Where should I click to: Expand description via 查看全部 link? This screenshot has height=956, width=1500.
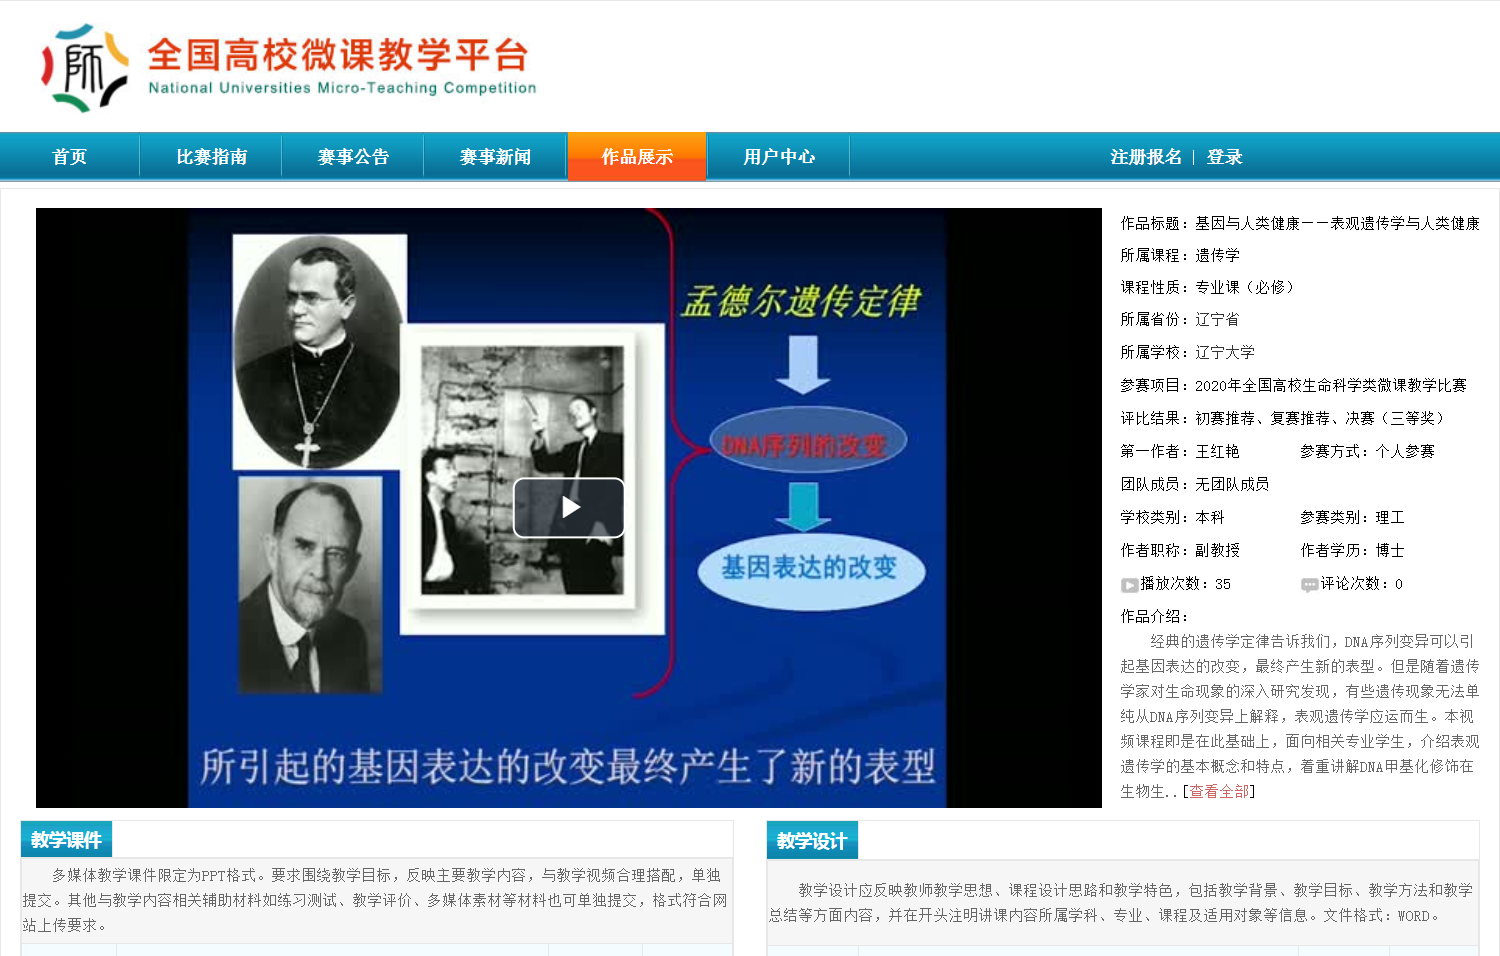pos(1219,792)
